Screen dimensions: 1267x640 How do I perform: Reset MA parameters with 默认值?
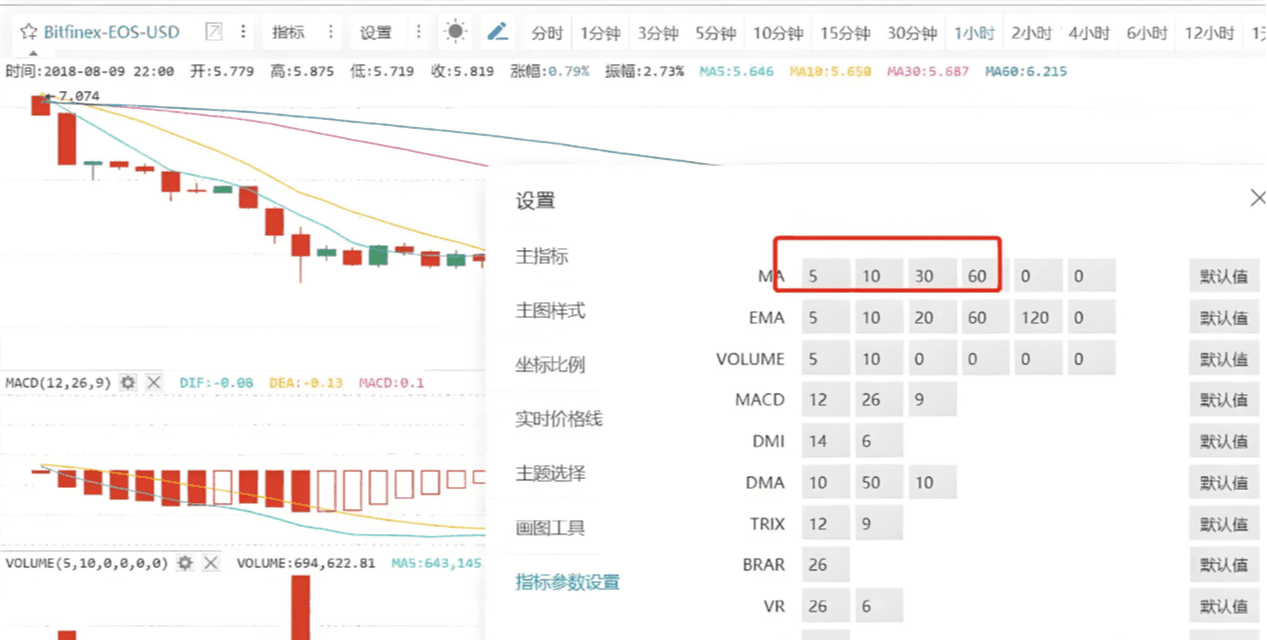point(1224,276)
